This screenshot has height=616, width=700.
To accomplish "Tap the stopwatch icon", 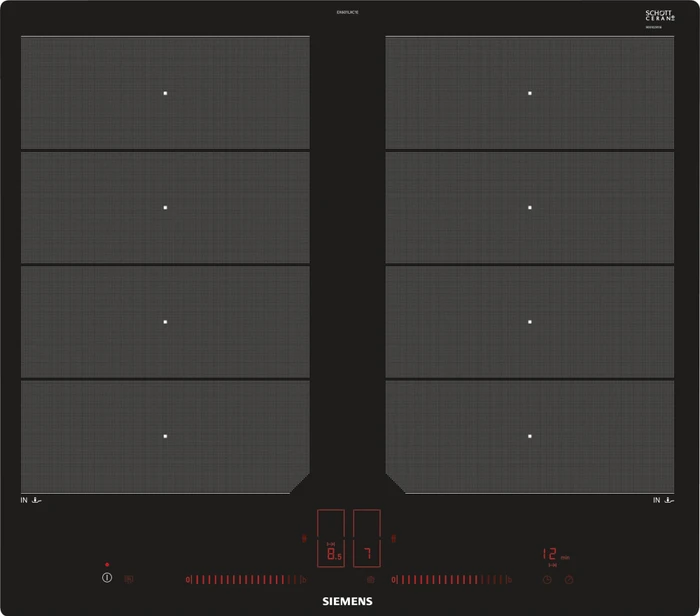I will click(569, 580).
